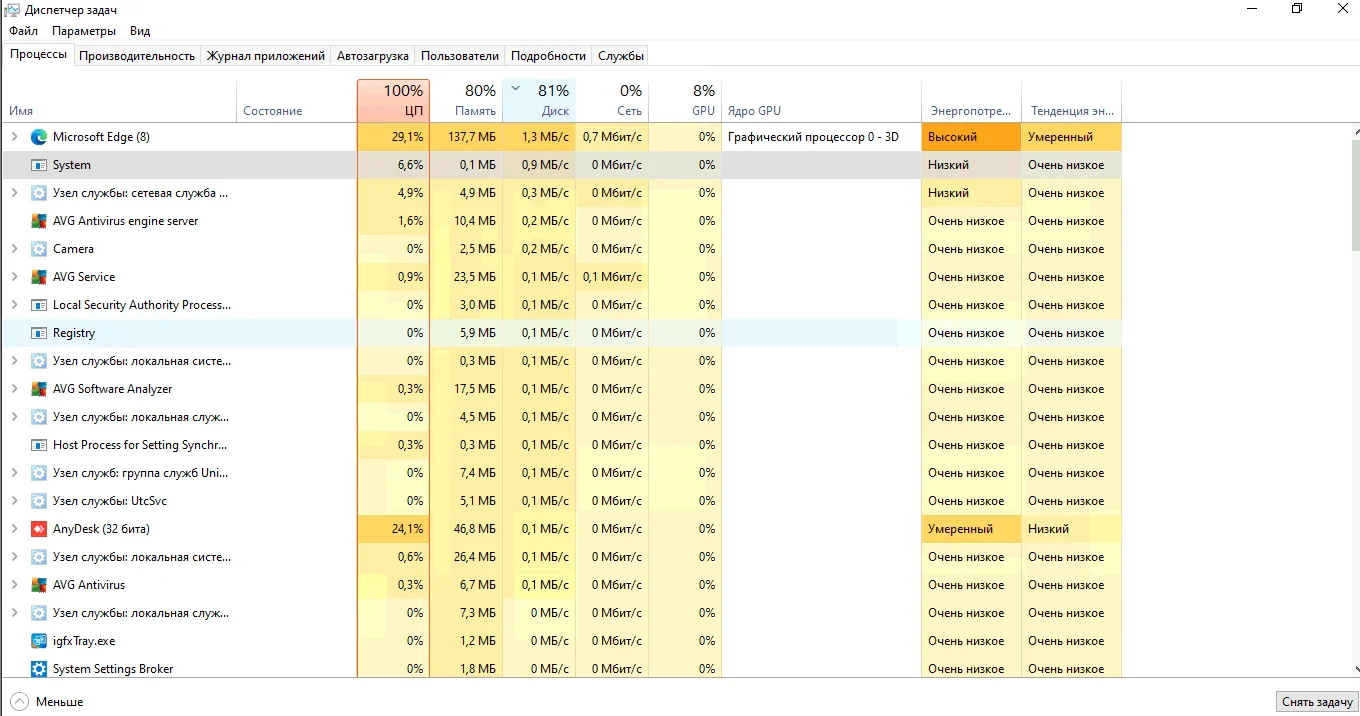1360x716 pixels.
Task: Click the System Settings Broker gear icon
Action: point(39,669)
